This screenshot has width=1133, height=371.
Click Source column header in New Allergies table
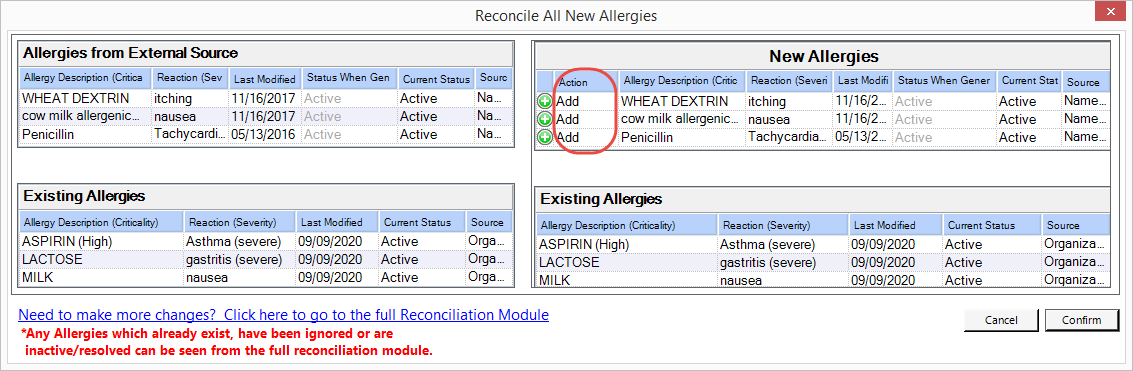tap(1085, 82)
